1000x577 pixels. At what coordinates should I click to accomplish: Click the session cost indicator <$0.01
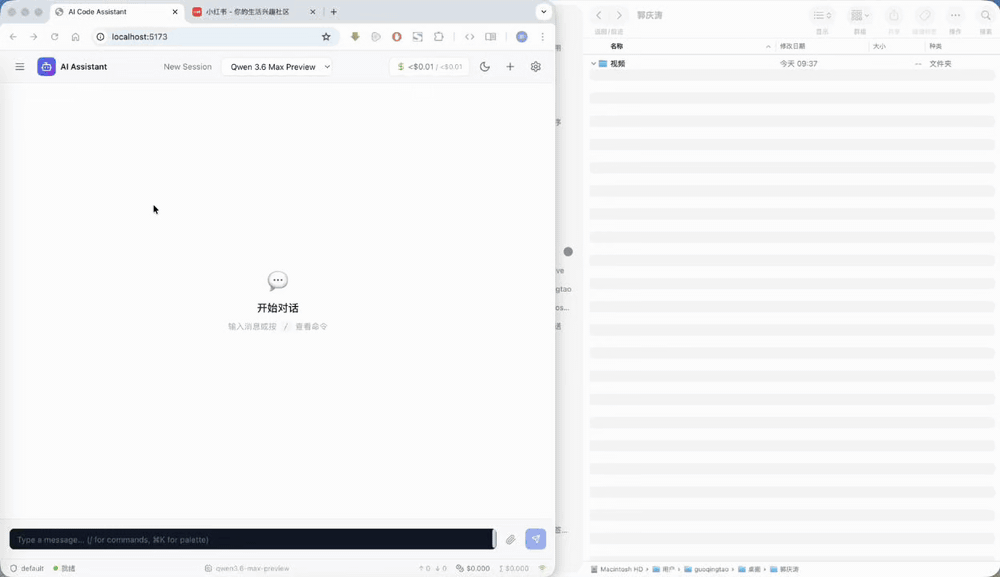pyautogui.click(x=429, y=66)
